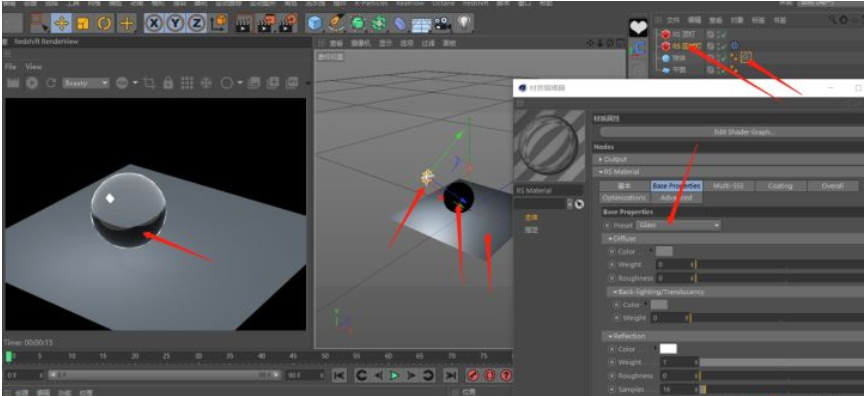
Task: Click the film strip icon in RenderView toolbar
Action: click(x=13, y=83)
